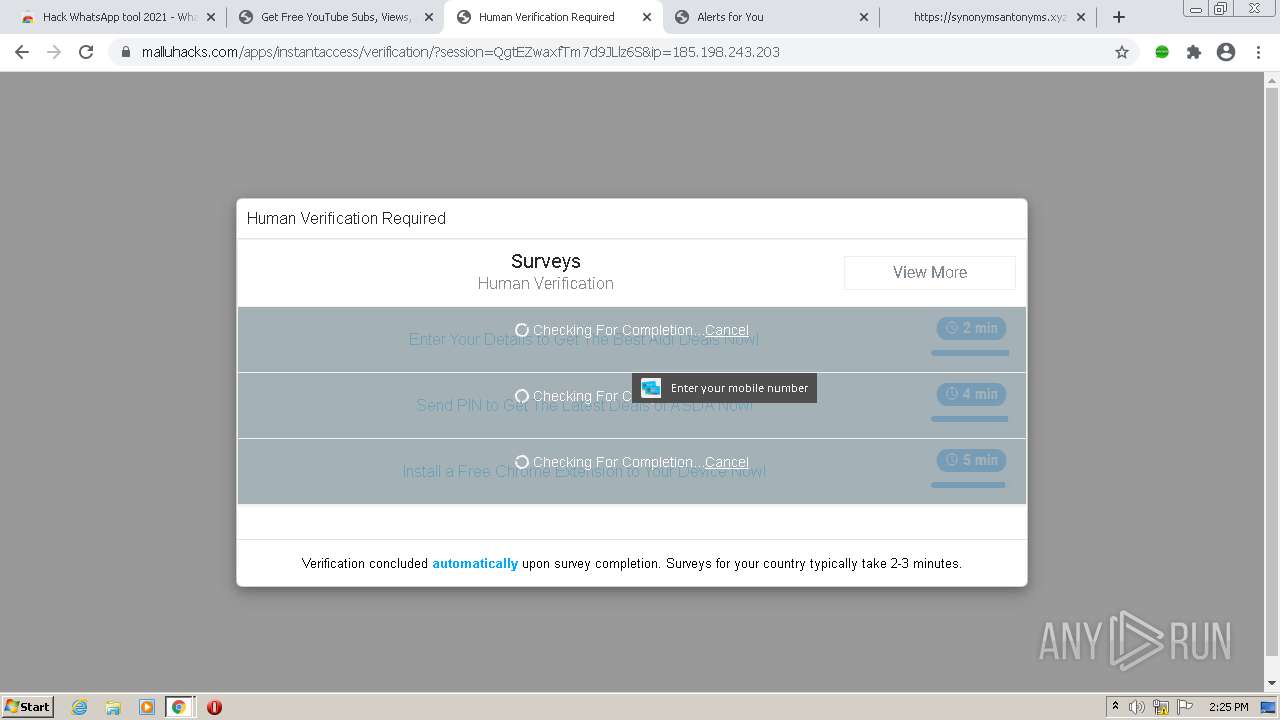1280x720 pixels.
Task: Select Chrome in the taskbar
Action: click(x=179, y=707)
